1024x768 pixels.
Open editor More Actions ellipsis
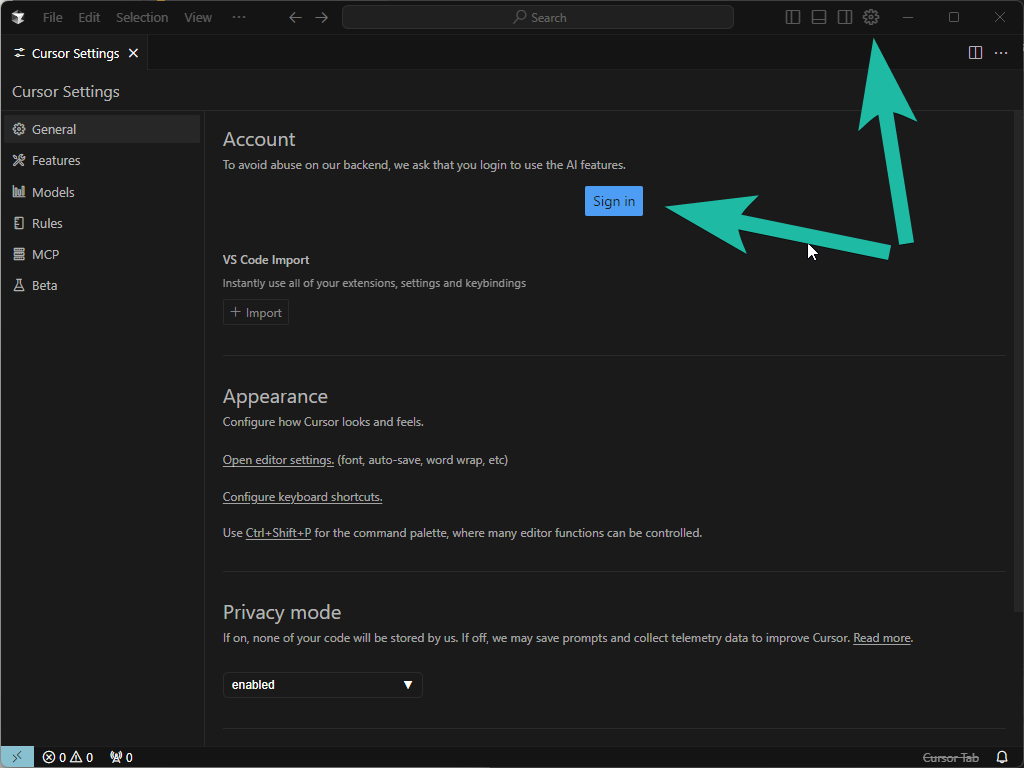point(1000,53)
